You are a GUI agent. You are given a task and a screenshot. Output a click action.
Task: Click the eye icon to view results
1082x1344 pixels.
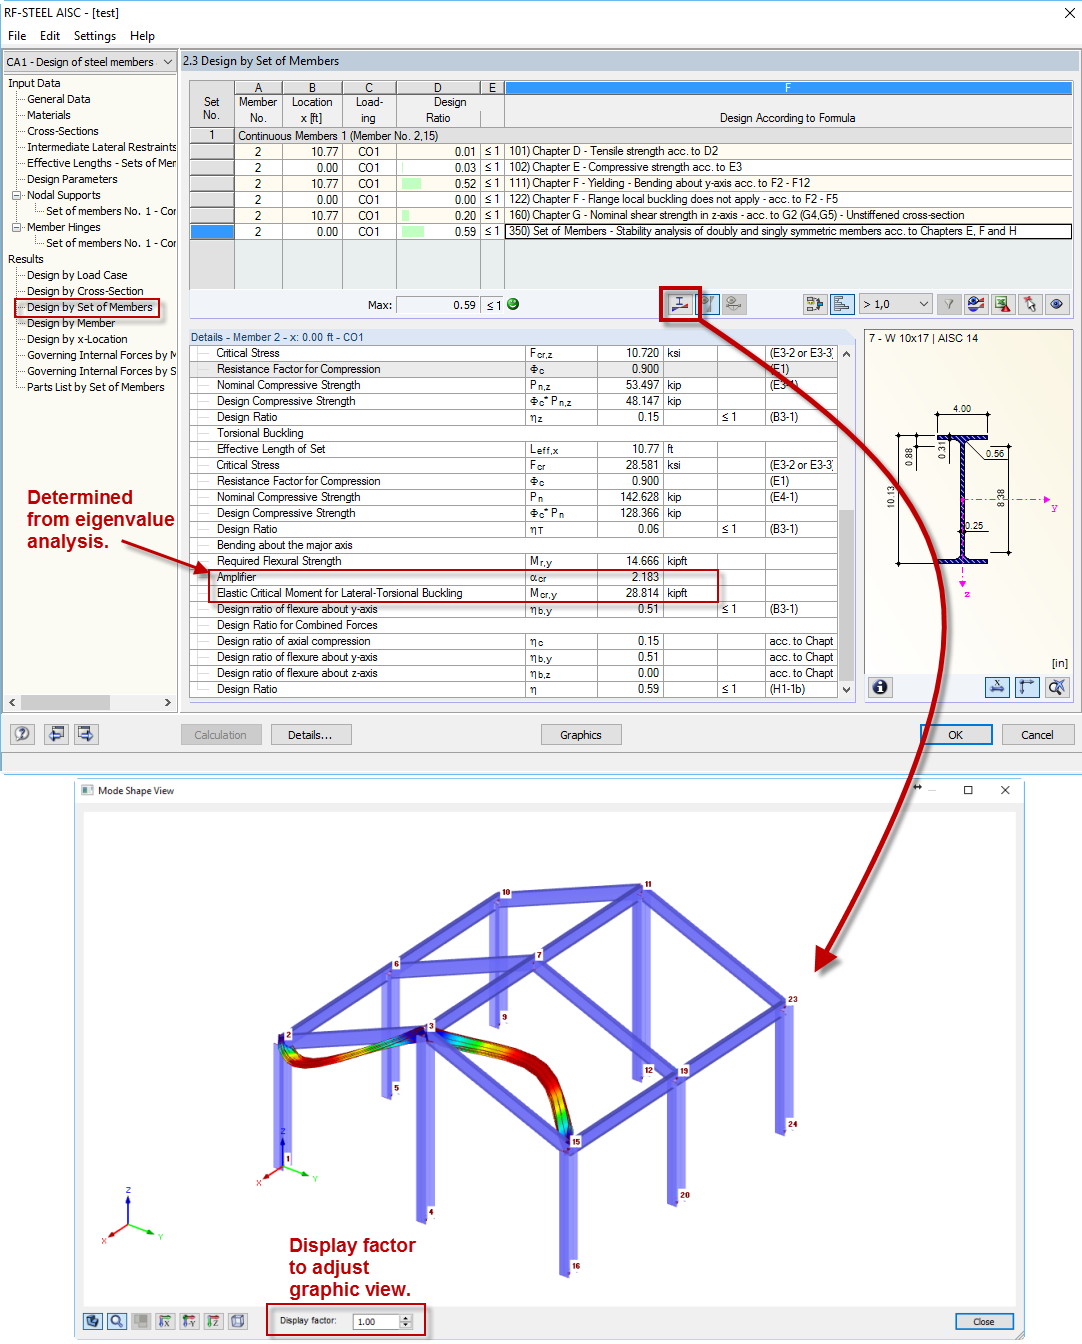1057,304
